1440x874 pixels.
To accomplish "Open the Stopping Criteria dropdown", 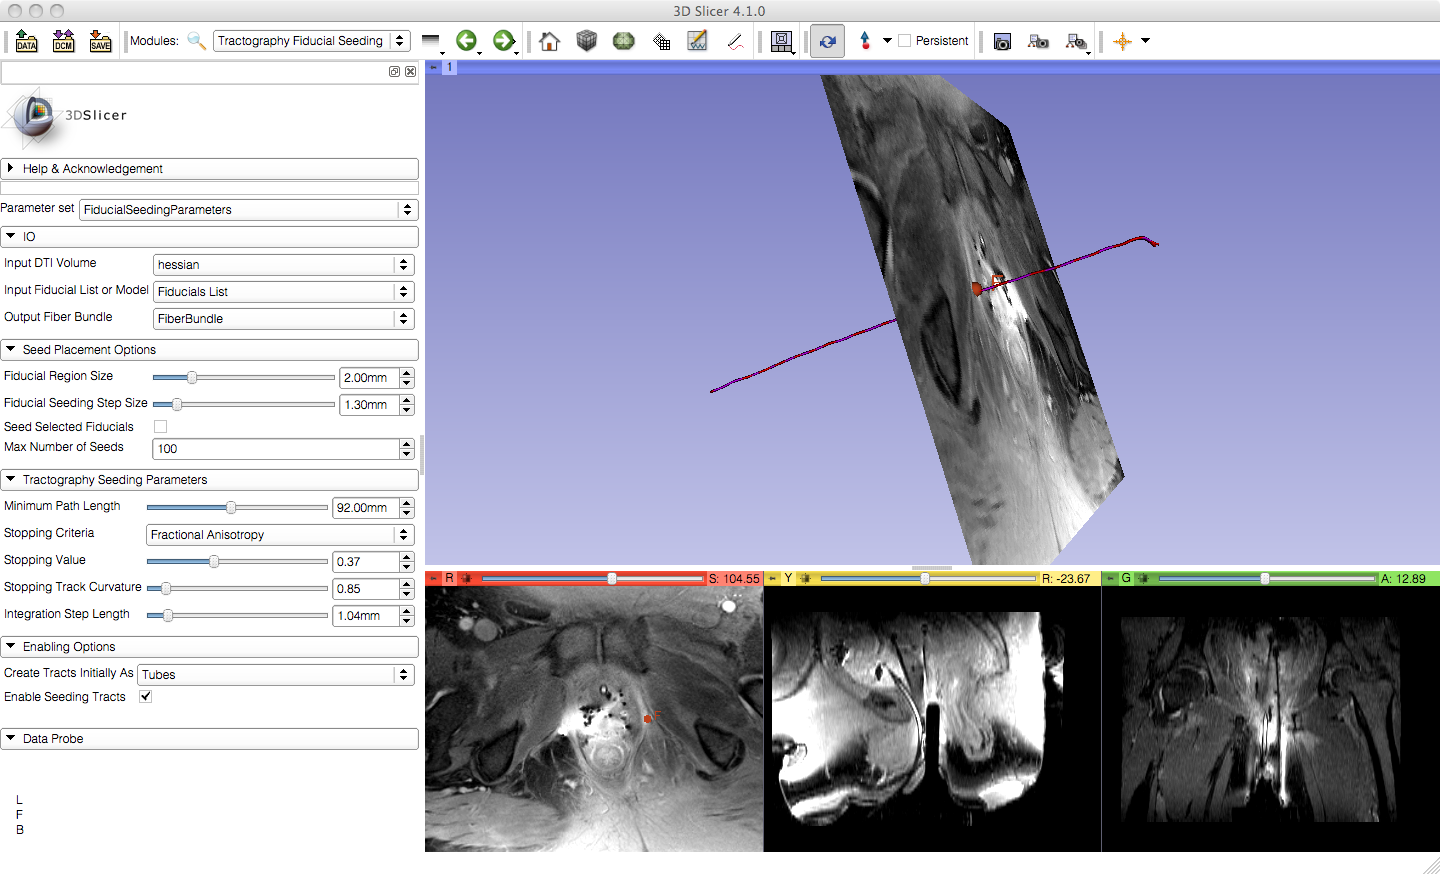I will coord(279,535).
